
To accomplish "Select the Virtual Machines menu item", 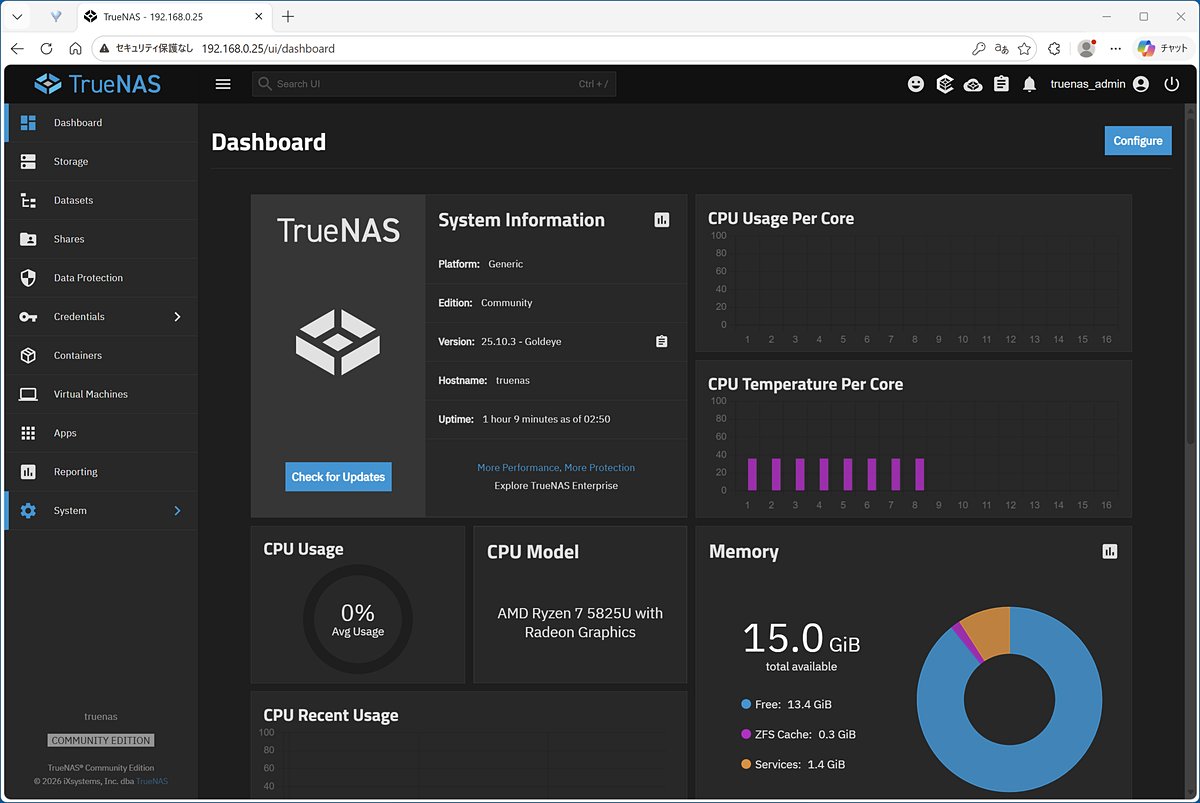I will (x=101, y=394).
